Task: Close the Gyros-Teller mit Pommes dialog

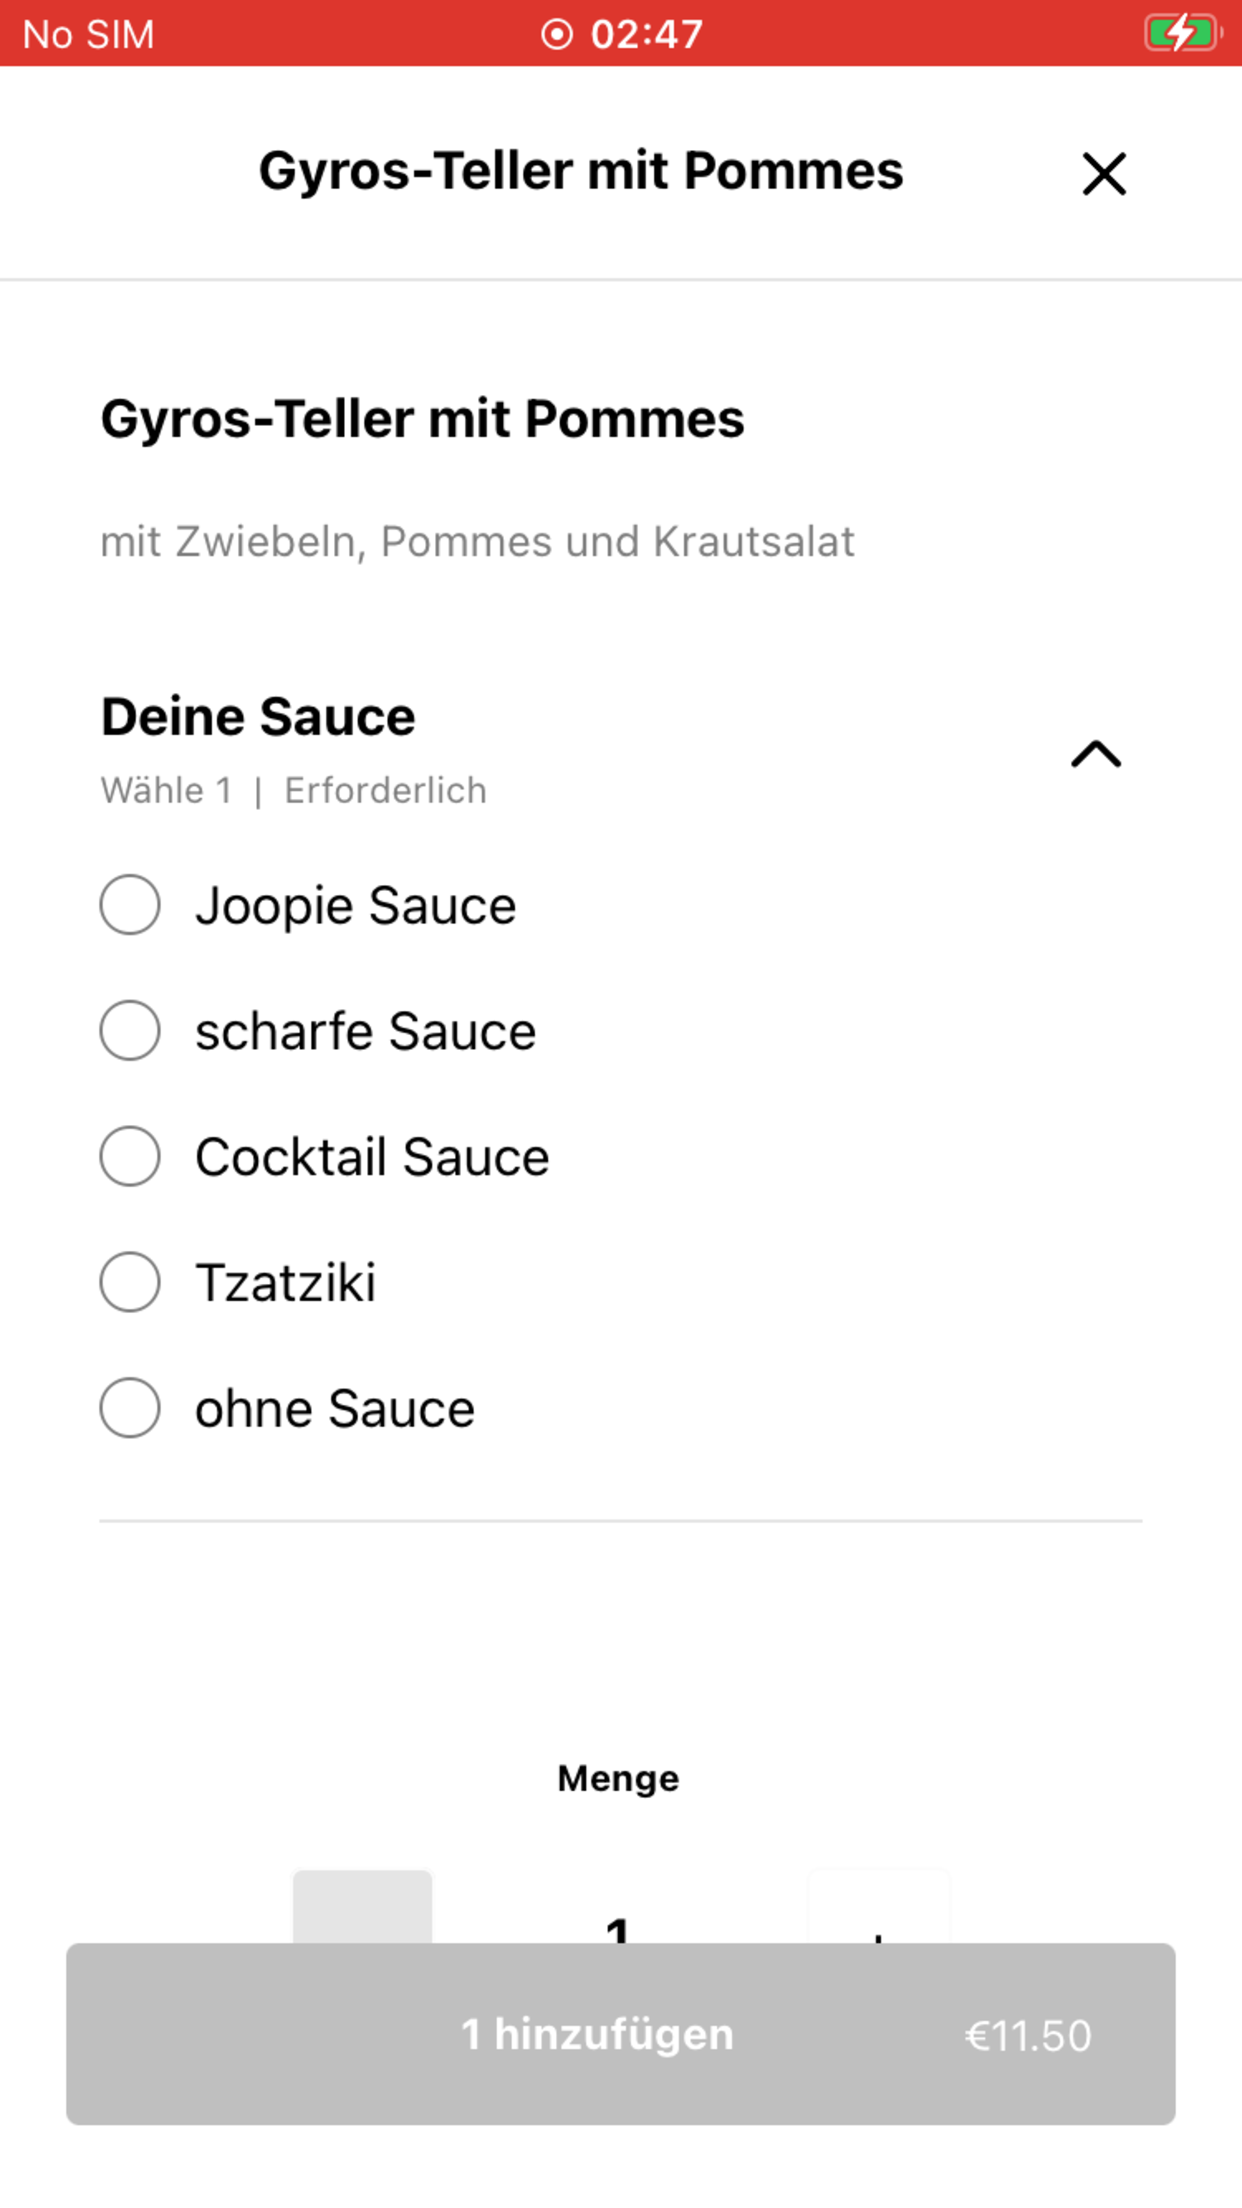Action: [x=1104, y=174]
